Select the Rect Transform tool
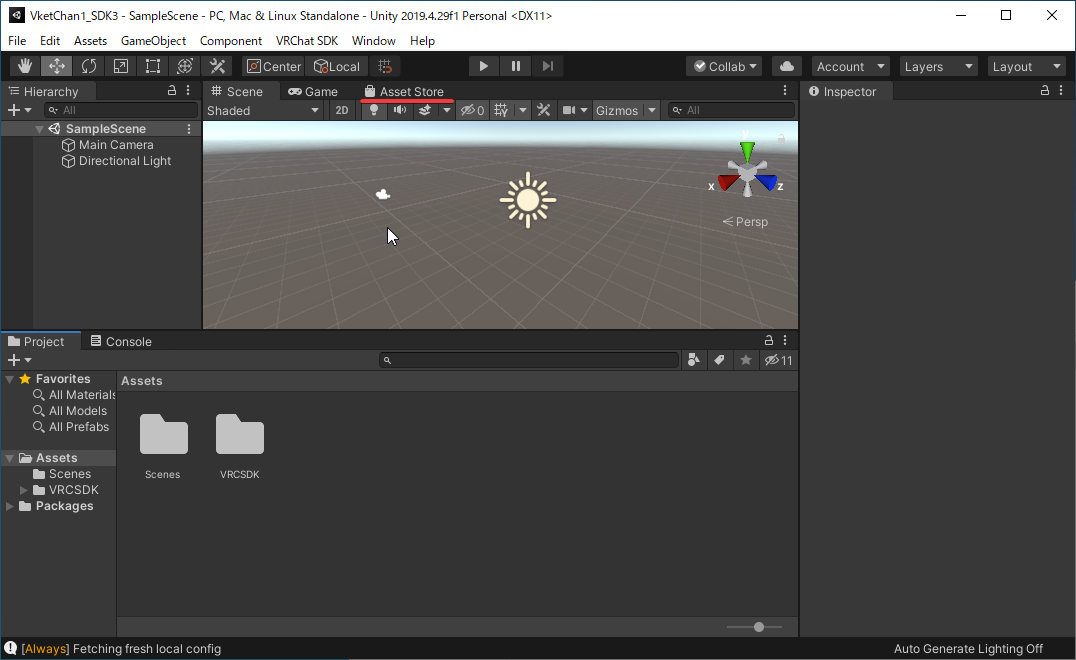This screenshot has width=1076, height=660. tap(152, 65)
